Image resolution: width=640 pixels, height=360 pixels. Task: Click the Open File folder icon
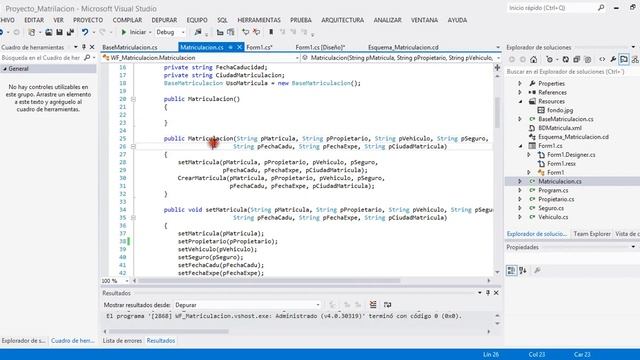[49, 32]
